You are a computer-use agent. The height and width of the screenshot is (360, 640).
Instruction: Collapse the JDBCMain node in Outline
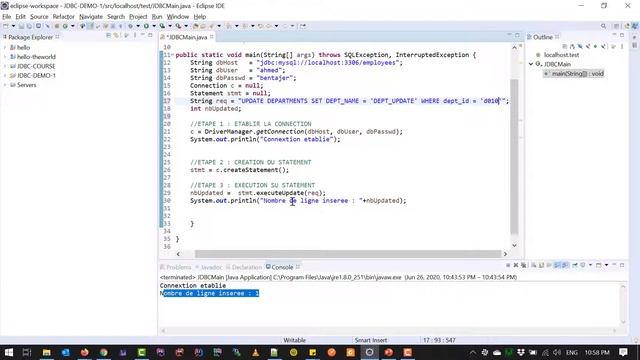(531, 64)
